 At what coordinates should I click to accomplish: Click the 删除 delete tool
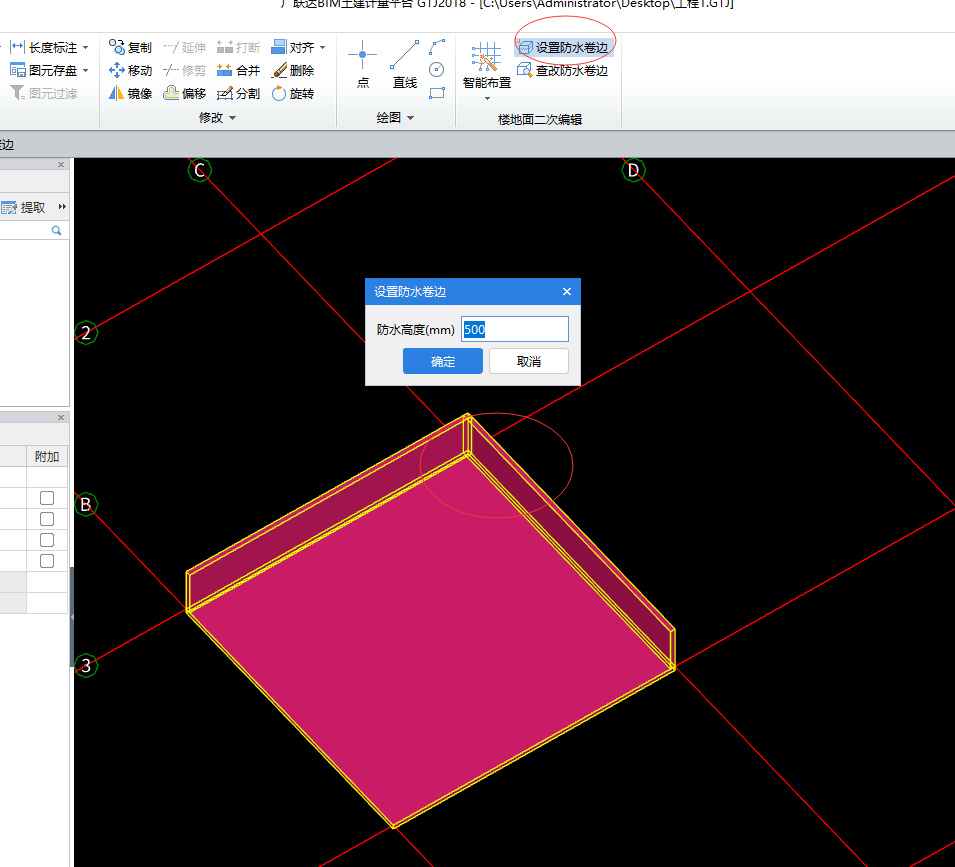tap(293, 71)
